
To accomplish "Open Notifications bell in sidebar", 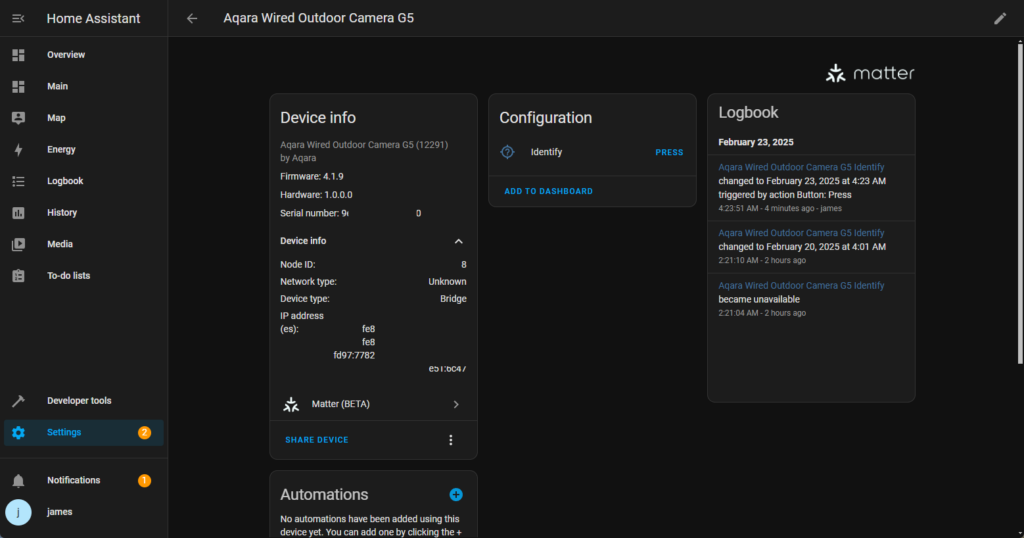I will tap(18, 480).
